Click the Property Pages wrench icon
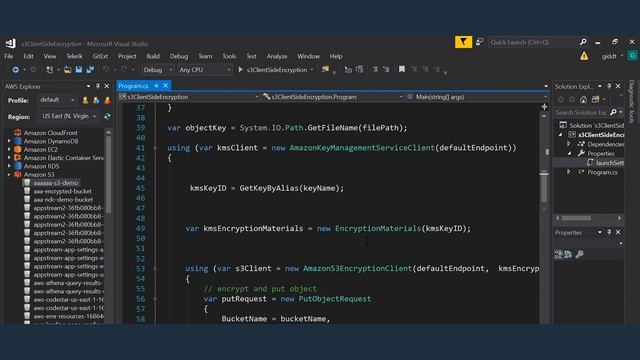 (580, 255)
